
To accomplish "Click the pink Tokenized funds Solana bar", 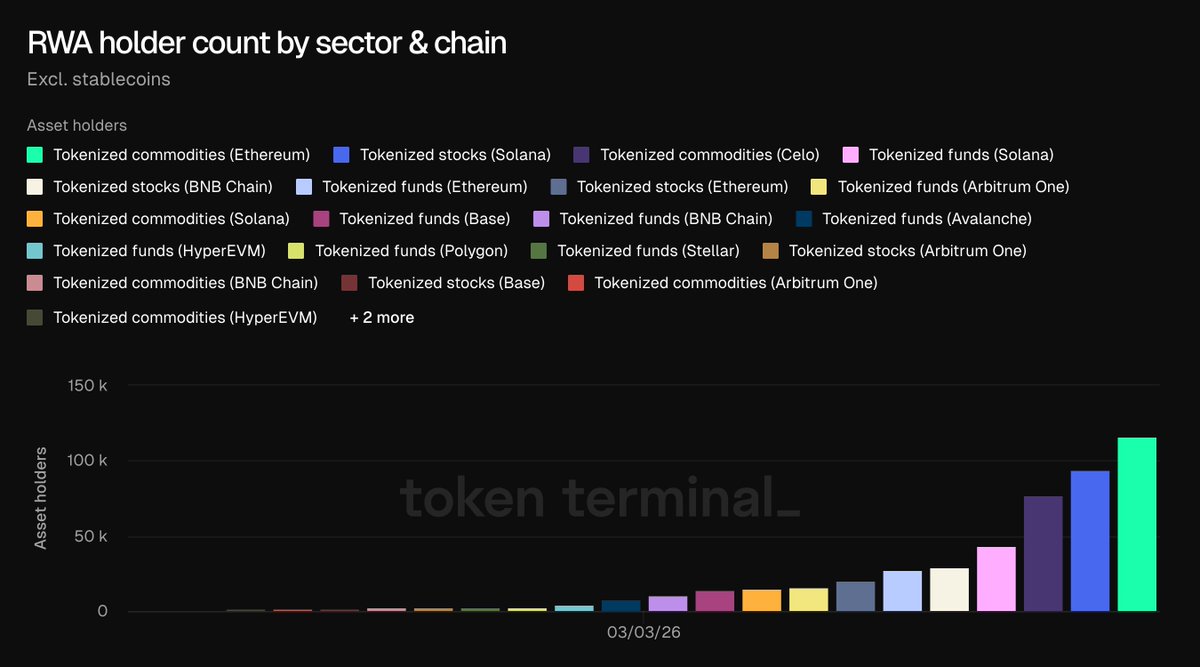I will (x=996, y=579).
